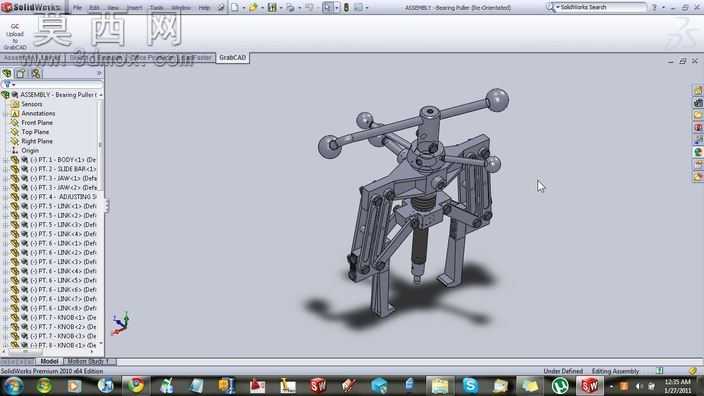Open the Insert menu

click(x=134, y=8)
